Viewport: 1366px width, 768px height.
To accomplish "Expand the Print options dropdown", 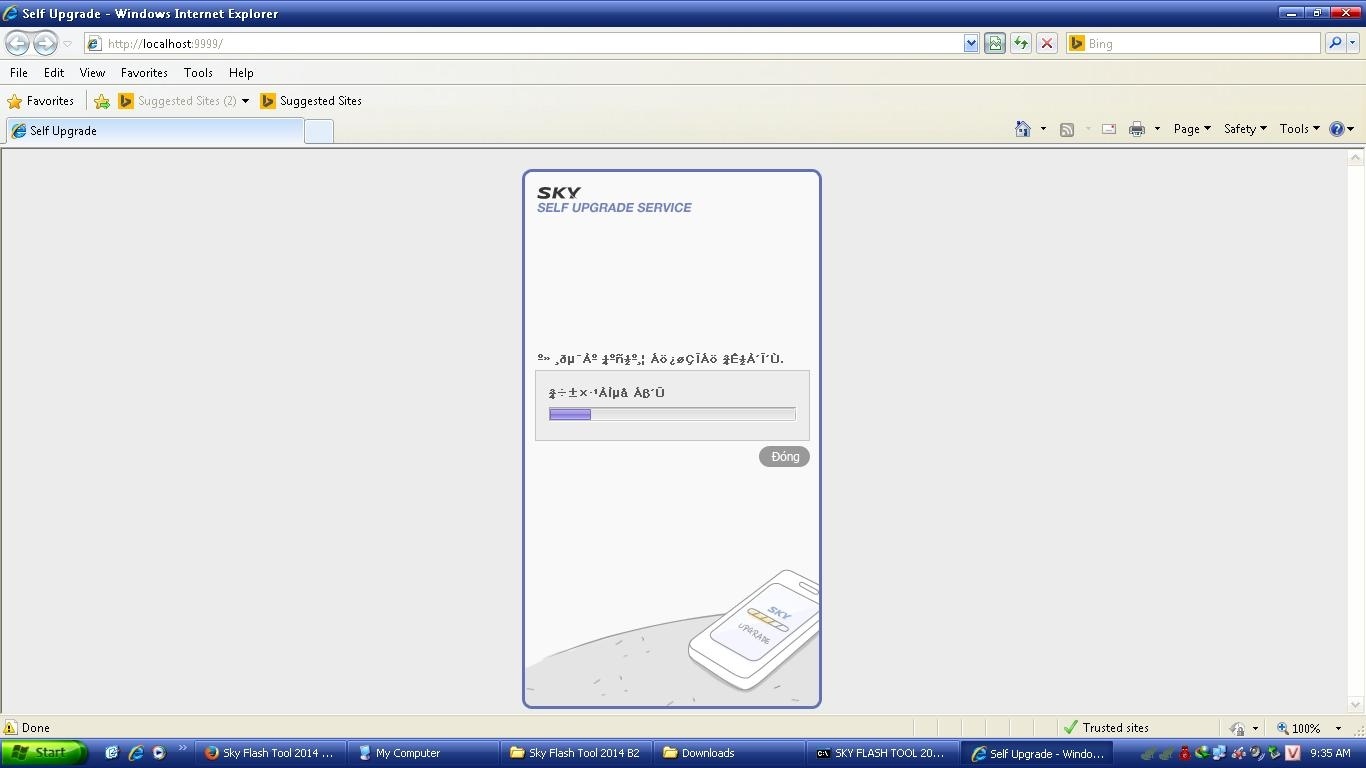I will [1157, 129].
